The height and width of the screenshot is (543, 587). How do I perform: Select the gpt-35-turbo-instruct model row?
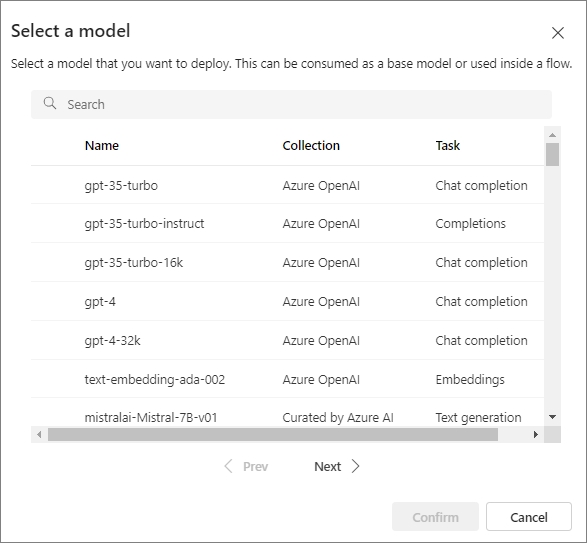pos(288,224)
